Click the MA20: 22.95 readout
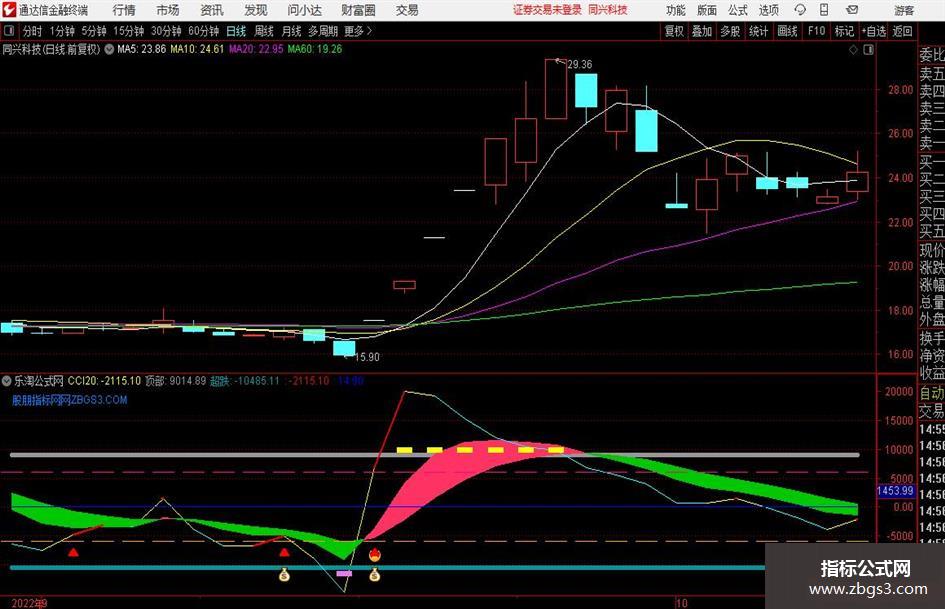The width and height of the screenshot is (945, 609). point(256,49)
